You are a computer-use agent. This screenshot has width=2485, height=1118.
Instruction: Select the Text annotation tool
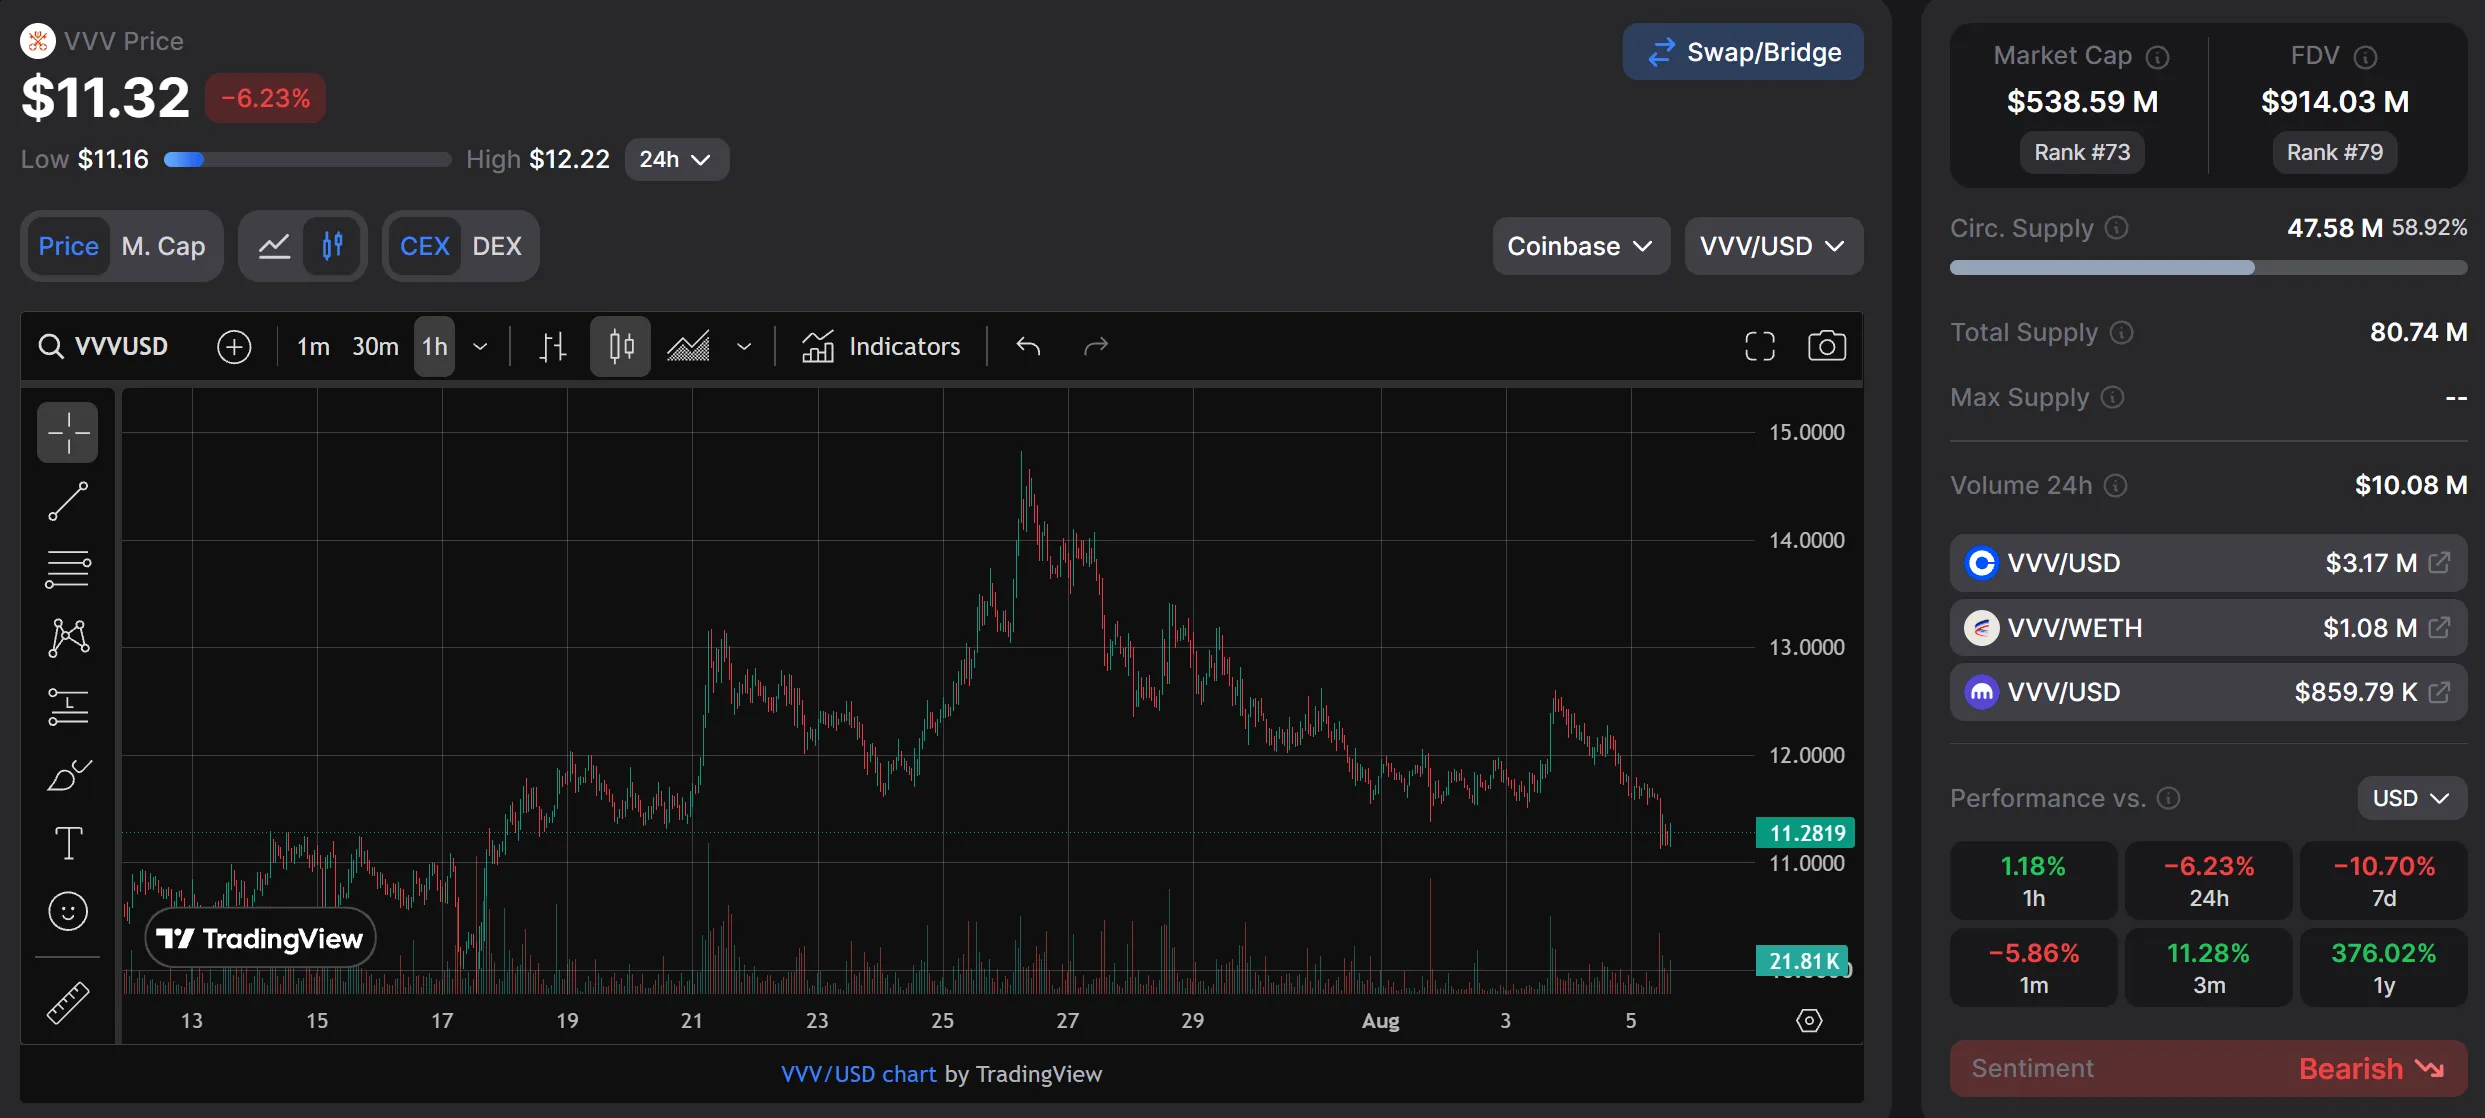[68, 843]
